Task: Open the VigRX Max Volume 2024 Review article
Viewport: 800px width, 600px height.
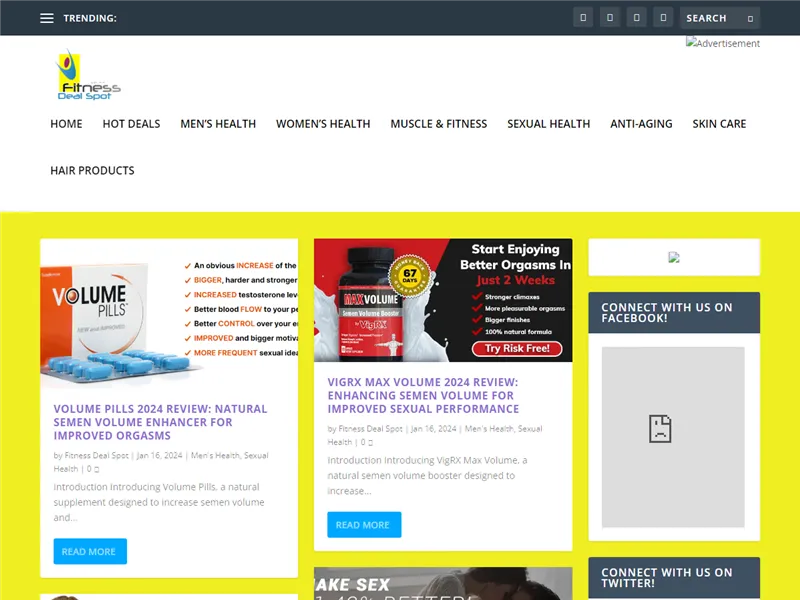Action: coord(424,394)
